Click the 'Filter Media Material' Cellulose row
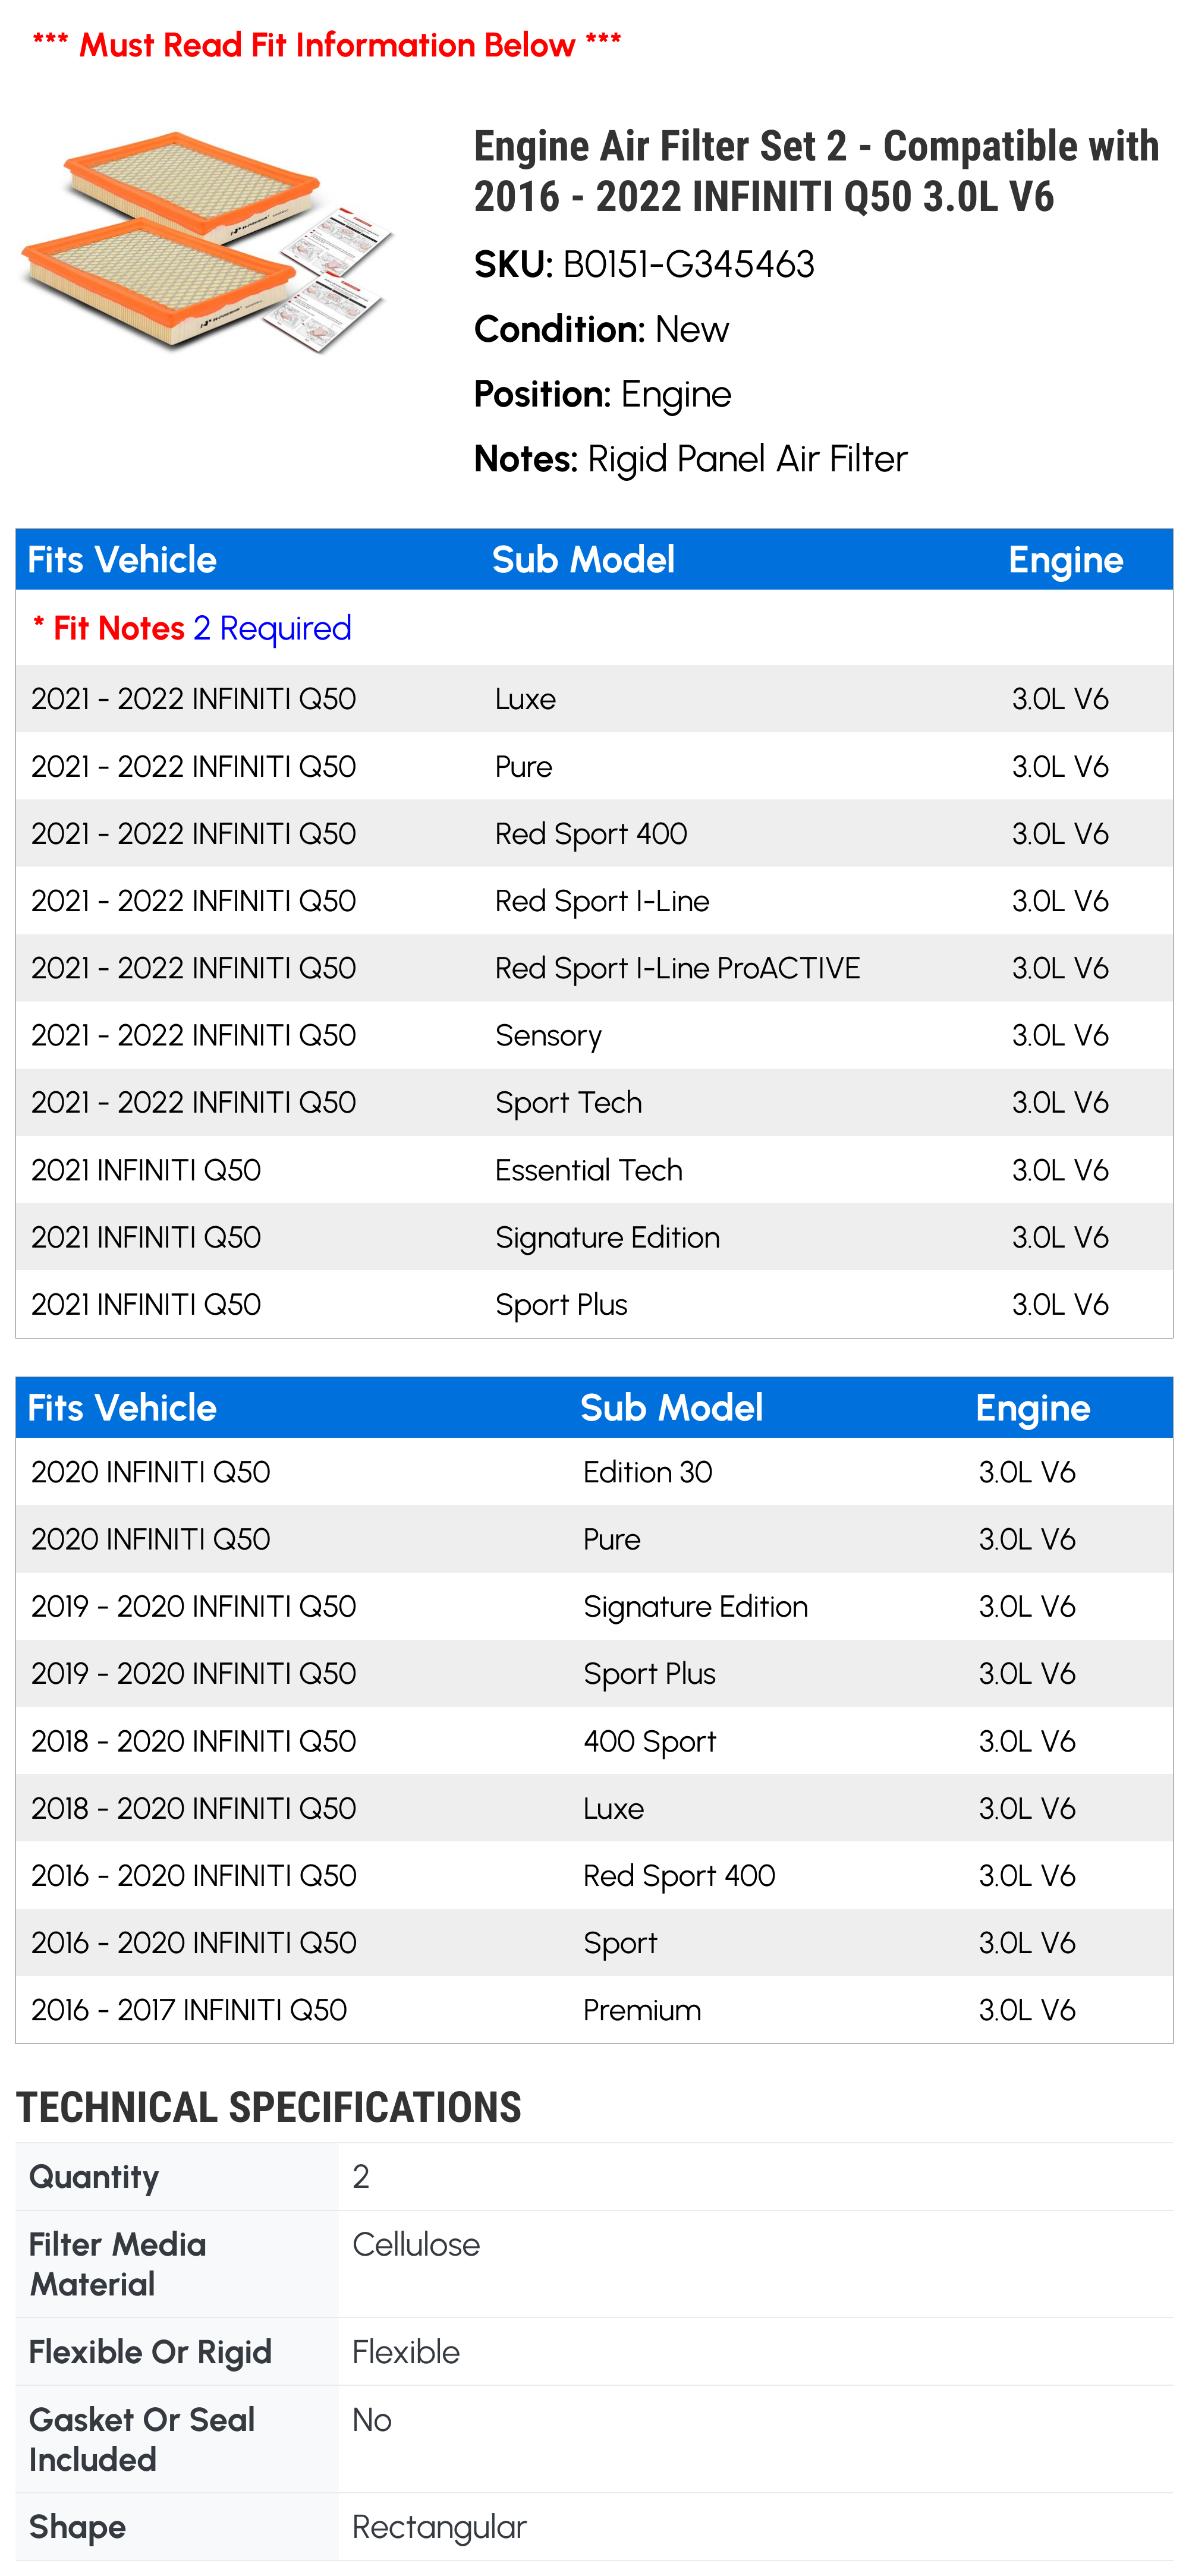The image size is (1189, 2576). pyautogui.click(x=594, y=2264)
